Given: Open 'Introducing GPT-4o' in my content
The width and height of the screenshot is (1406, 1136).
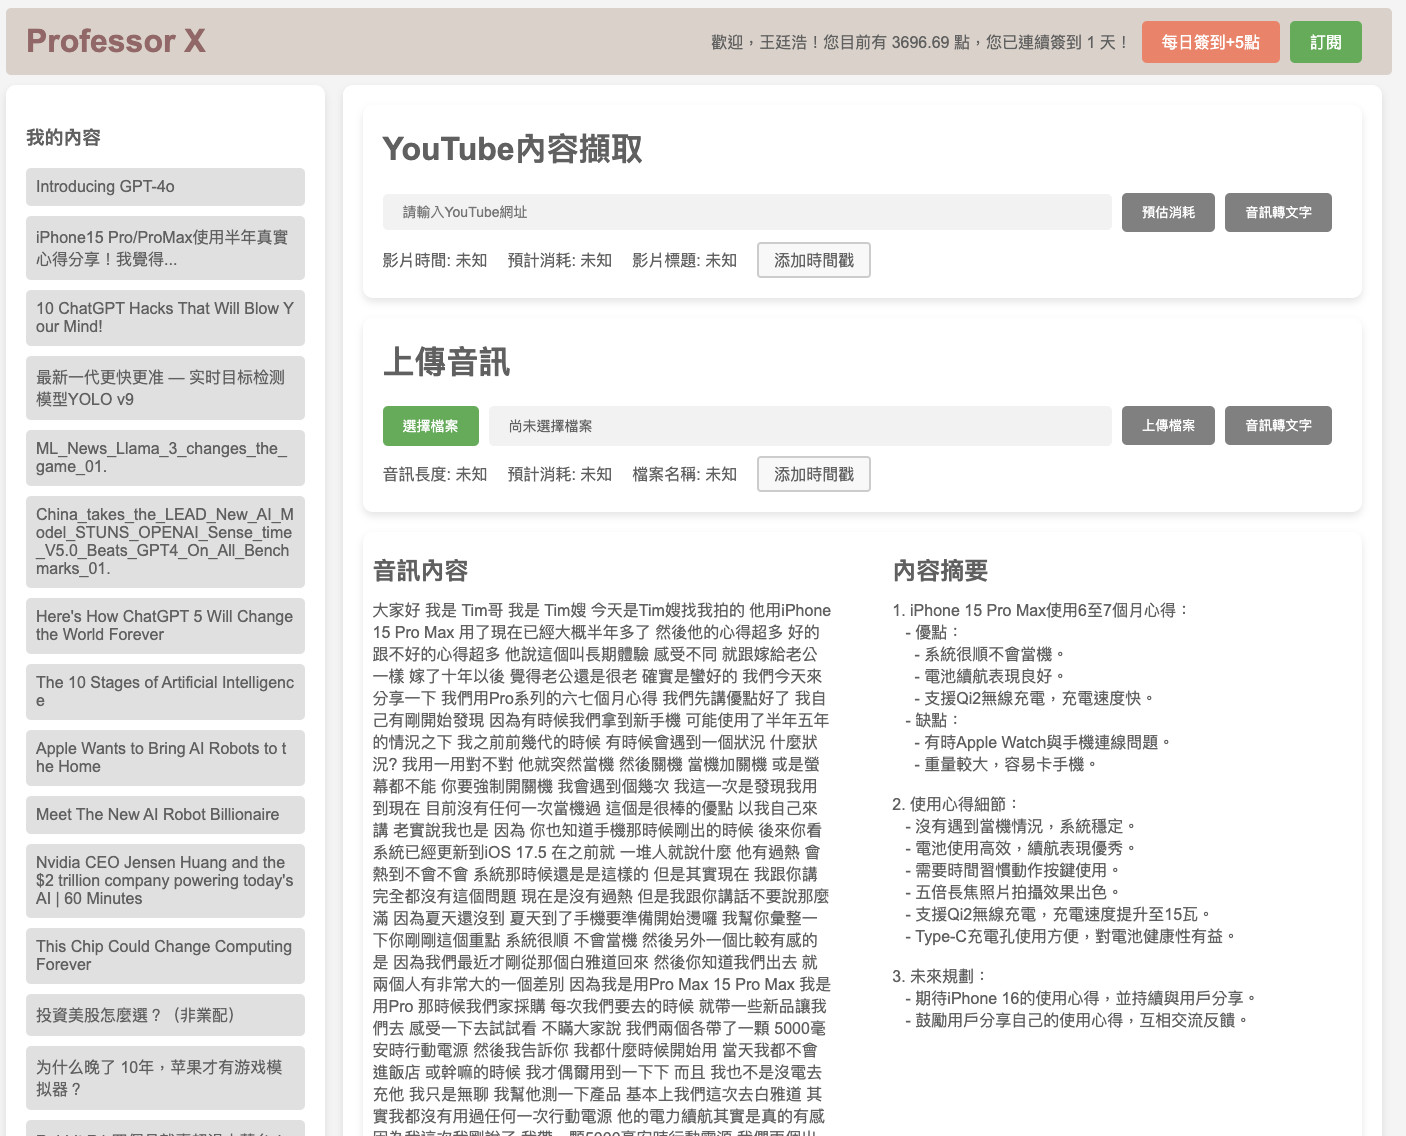Looking at the screenshot, I should [x=165, y=187].
